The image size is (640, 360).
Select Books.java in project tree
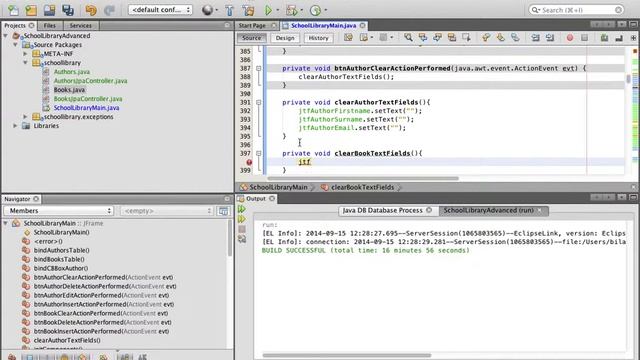click(x=69, y=90)
